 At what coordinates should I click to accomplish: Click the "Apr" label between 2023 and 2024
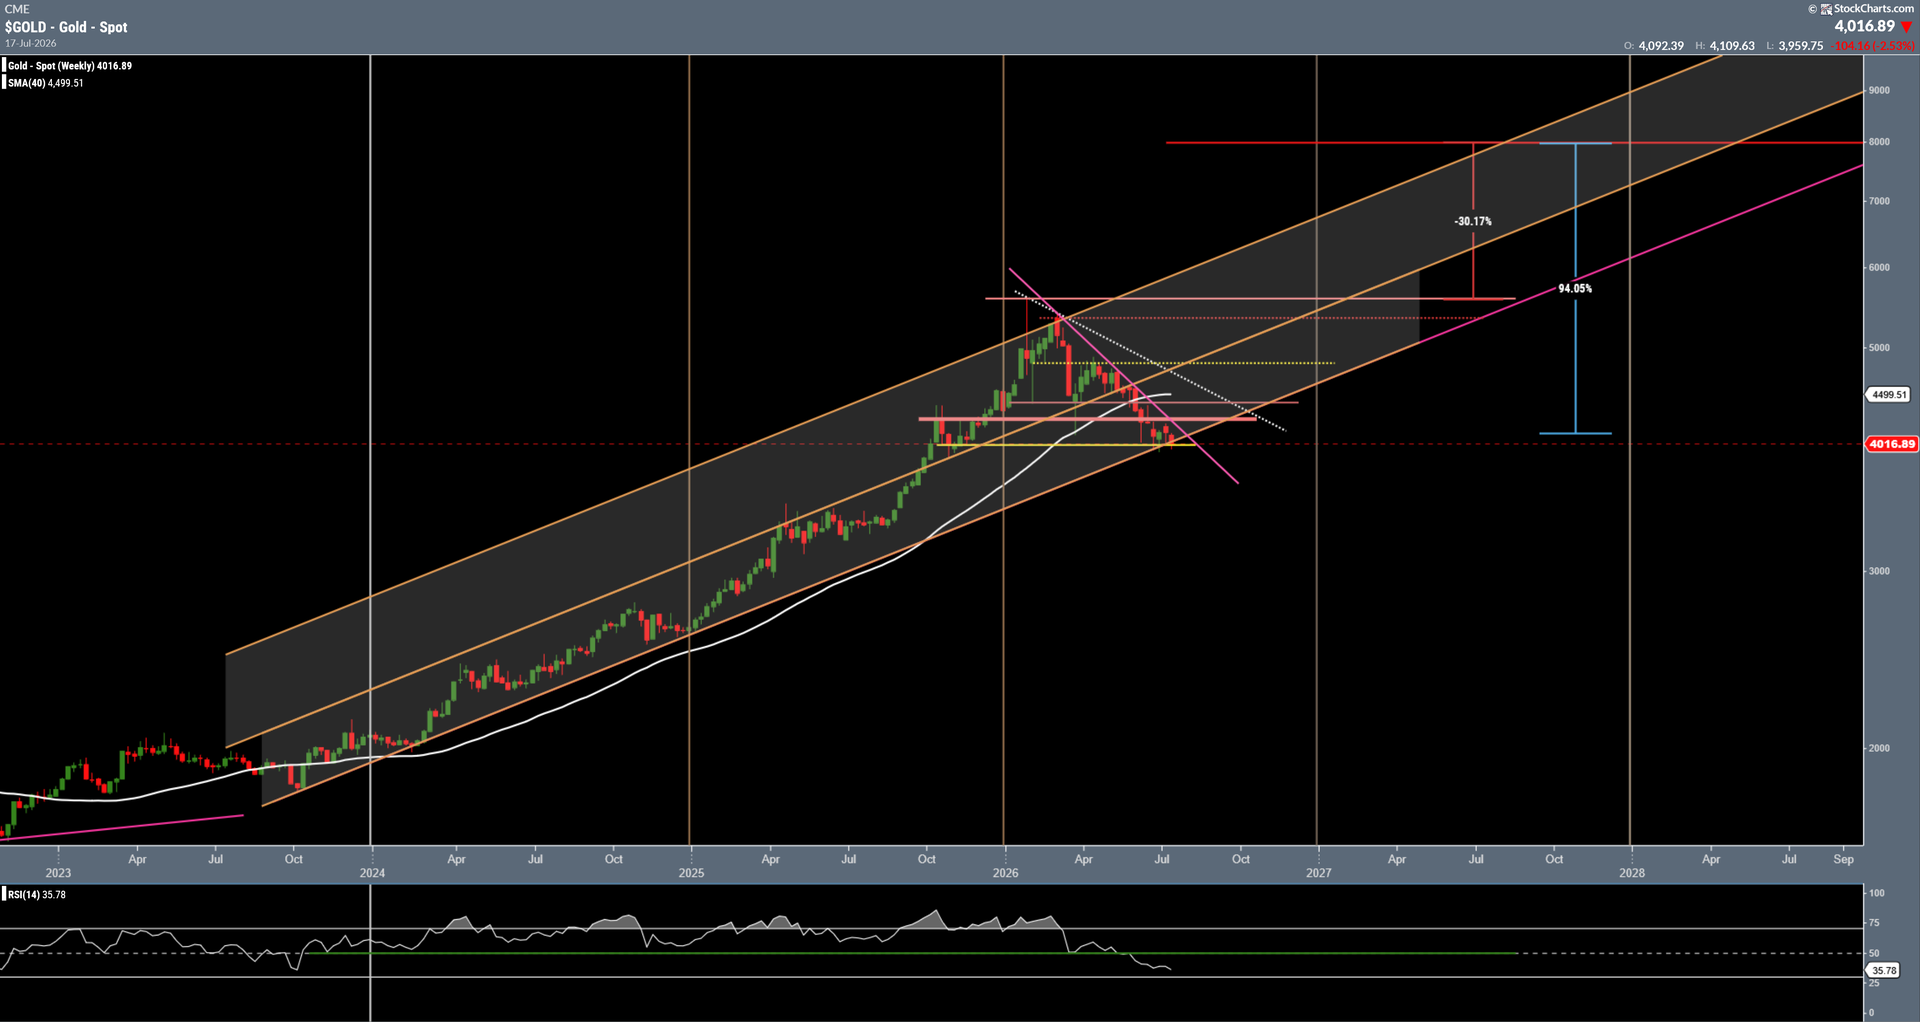point(138,859)
